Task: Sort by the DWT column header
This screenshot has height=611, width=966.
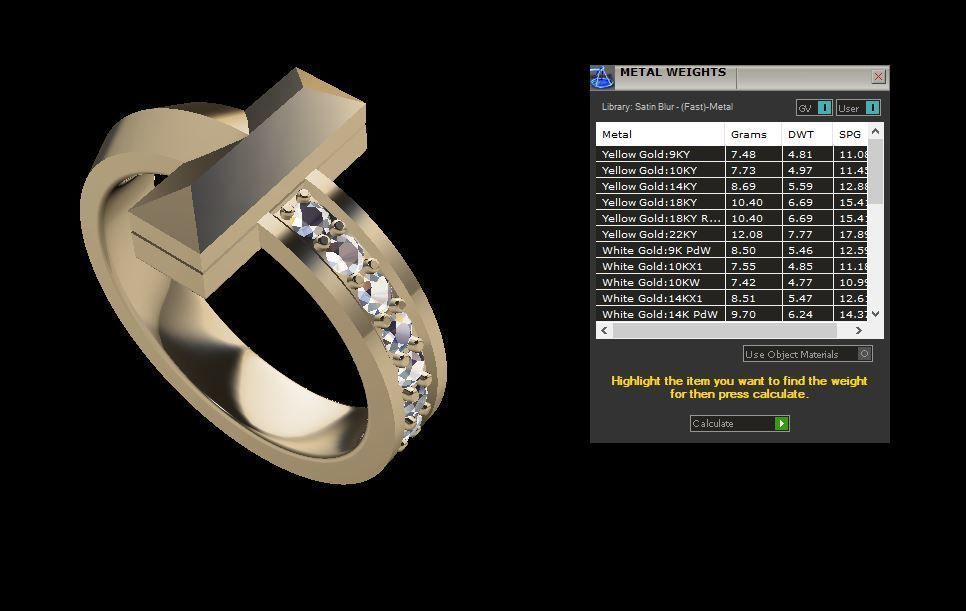Action: 807,134
